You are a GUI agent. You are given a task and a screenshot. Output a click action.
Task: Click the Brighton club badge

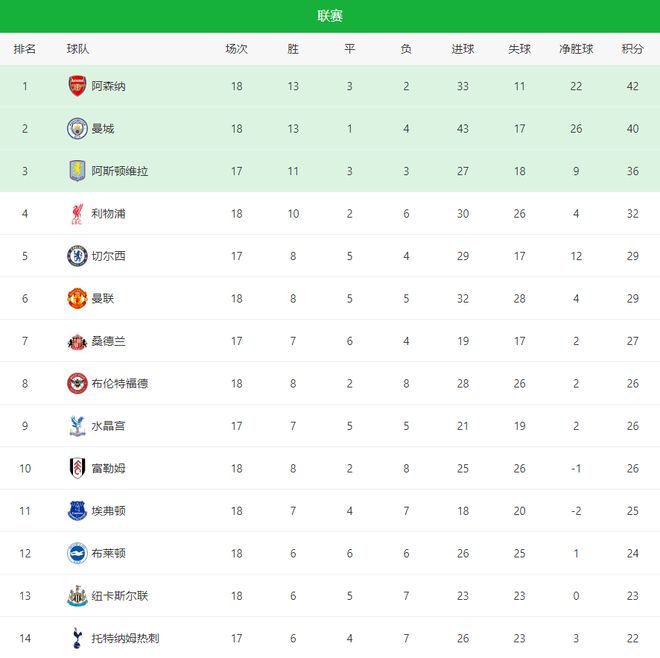(77, 553)
